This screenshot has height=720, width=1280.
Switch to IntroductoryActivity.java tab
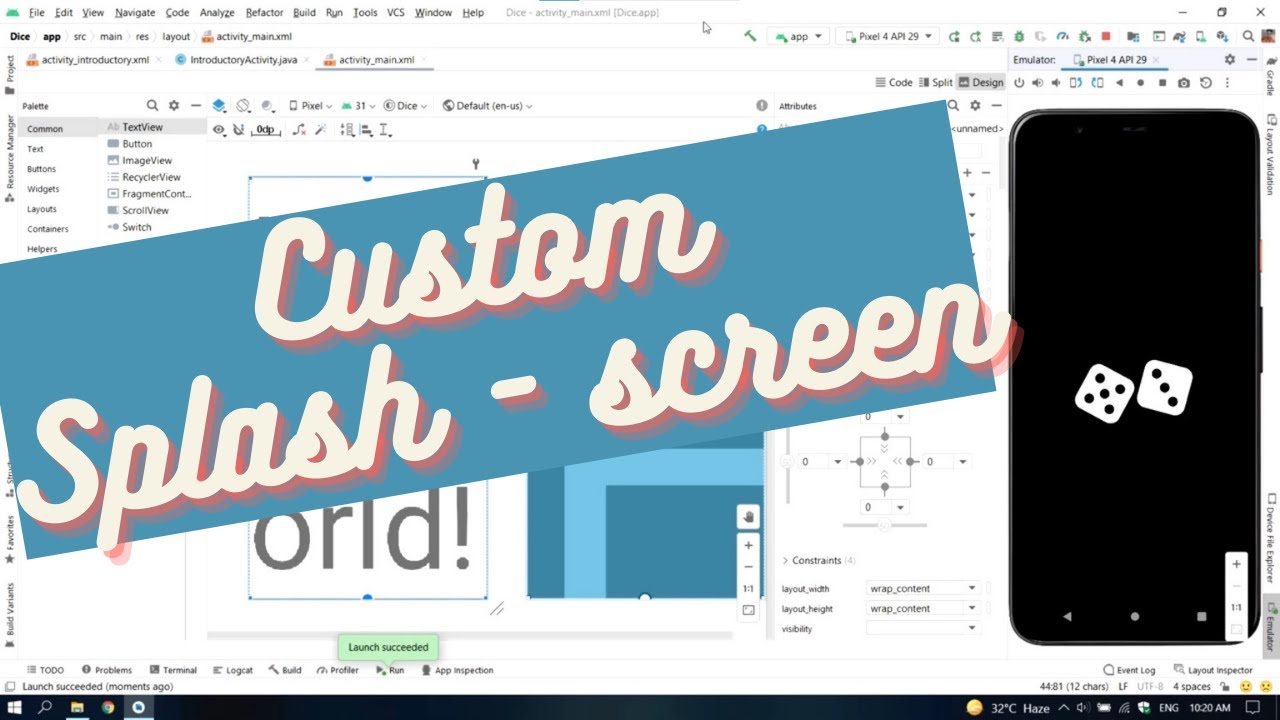tap(243, 60)
